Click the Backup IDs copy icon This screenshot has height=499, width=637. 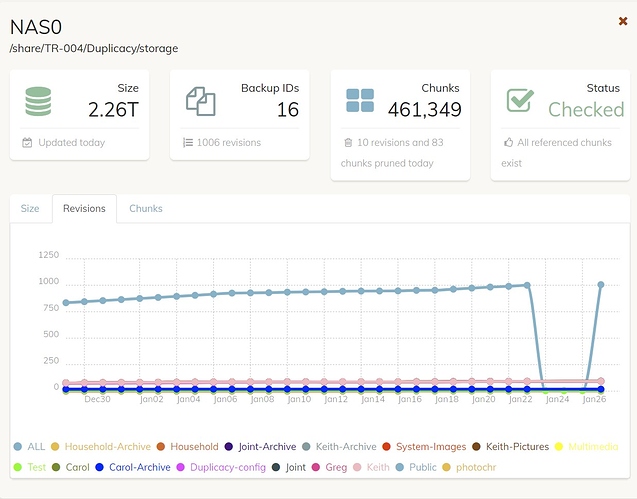(201, 101)
